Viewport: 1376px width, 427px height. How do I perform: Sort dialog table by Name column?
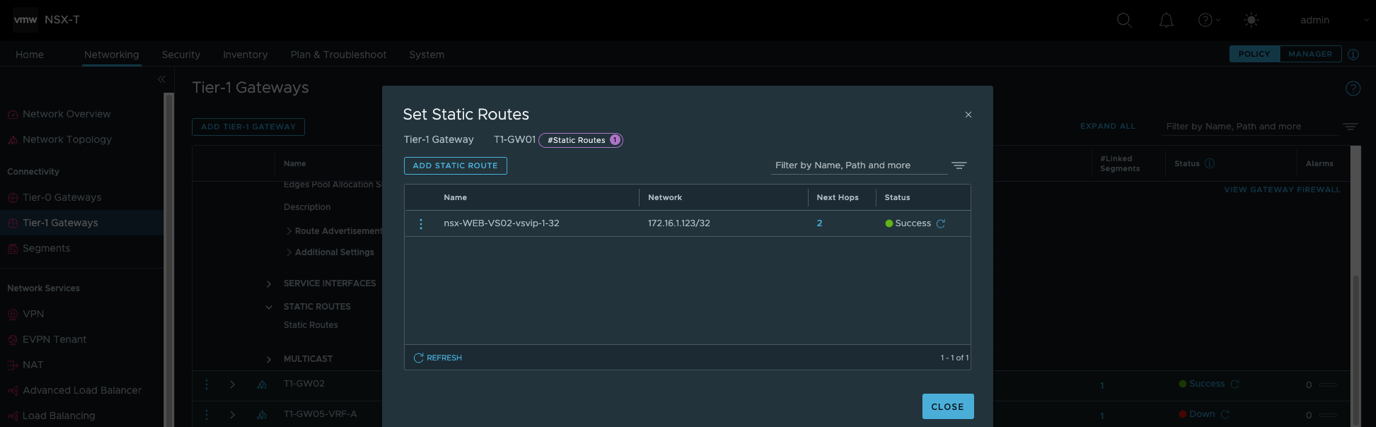455,198
